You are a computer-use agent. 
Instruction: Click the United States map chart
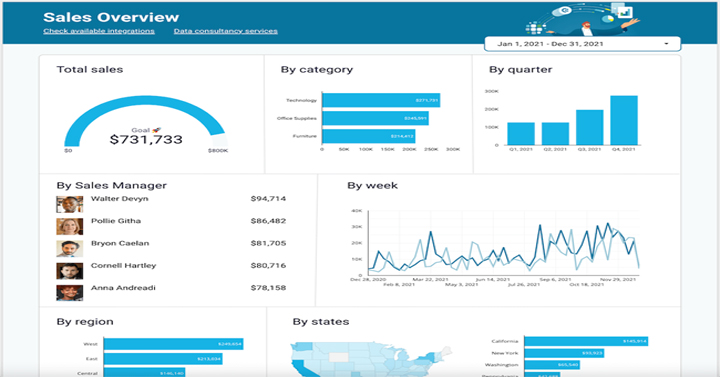tap(371, 359)
